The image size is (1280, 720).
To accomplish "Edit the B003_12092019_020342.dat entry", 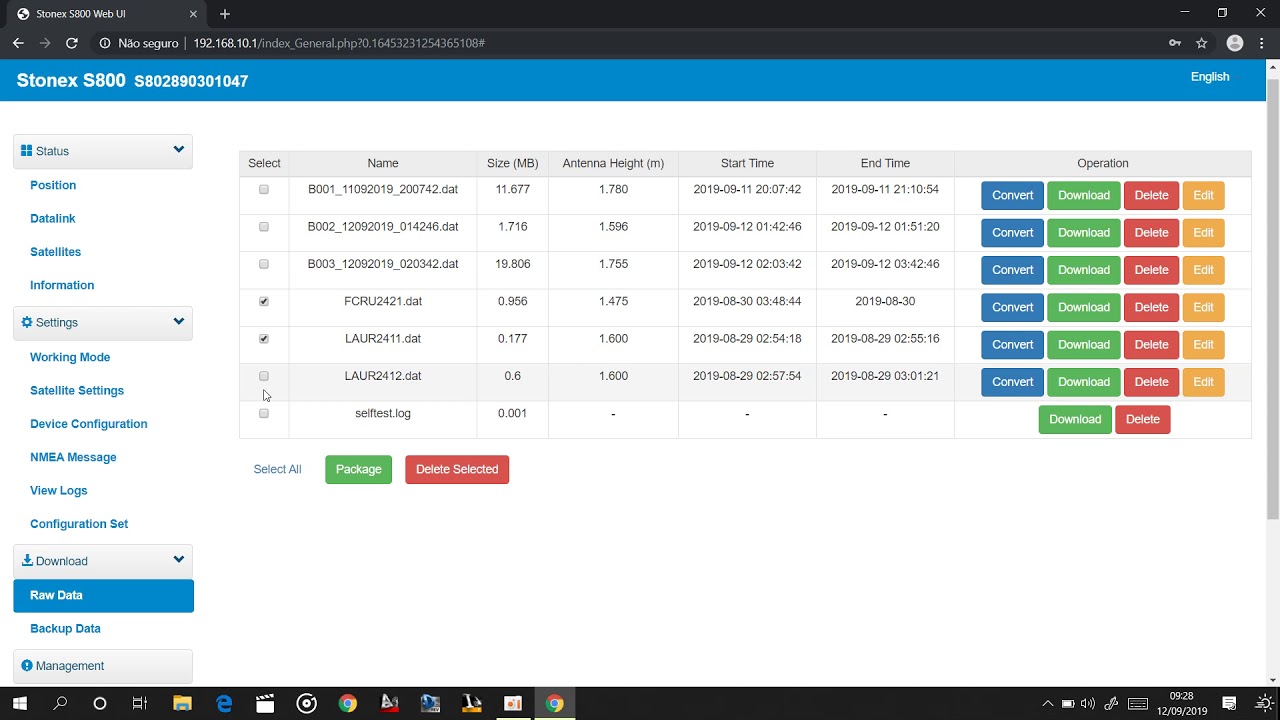I will [1203, 270].
